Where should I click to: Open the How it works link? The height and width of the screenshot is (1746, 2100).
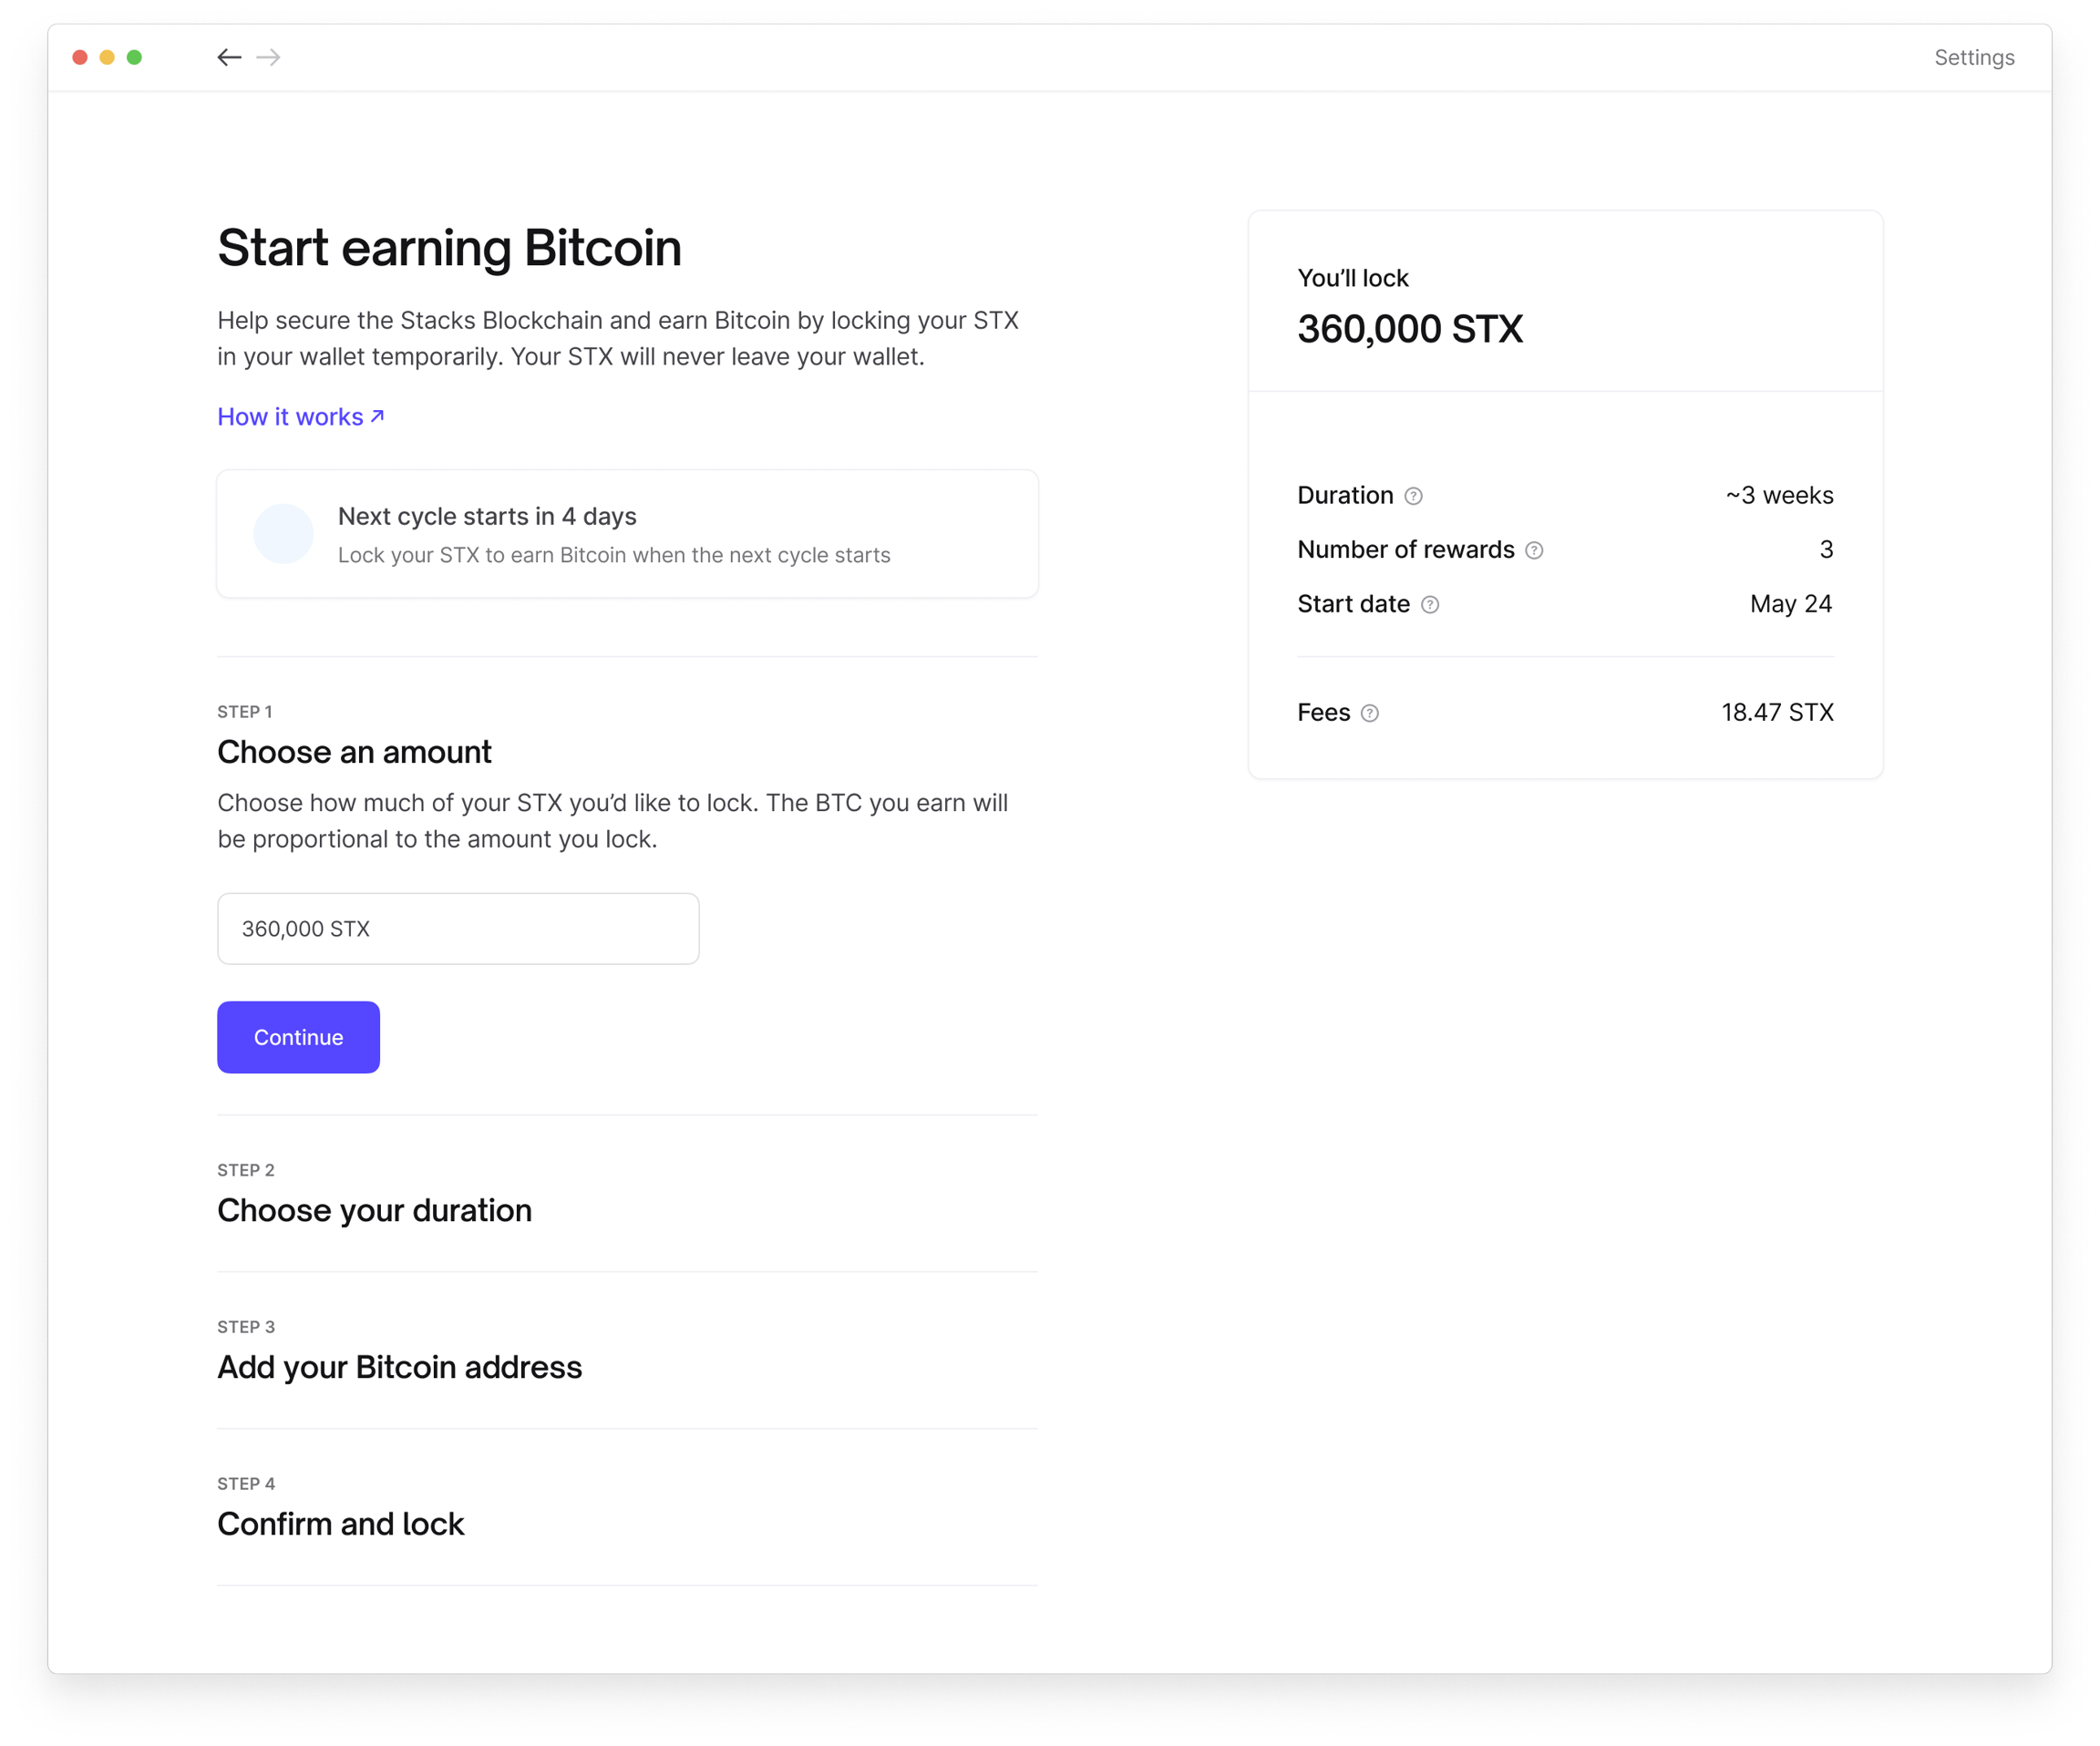[x=300, y=417]
